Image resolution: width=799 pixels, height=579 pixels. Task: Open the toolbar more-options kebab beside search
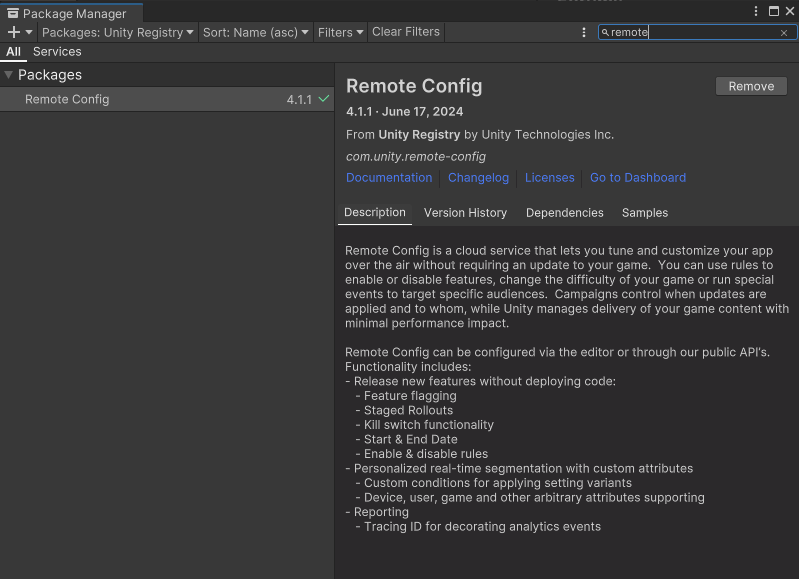pos(583,32)
